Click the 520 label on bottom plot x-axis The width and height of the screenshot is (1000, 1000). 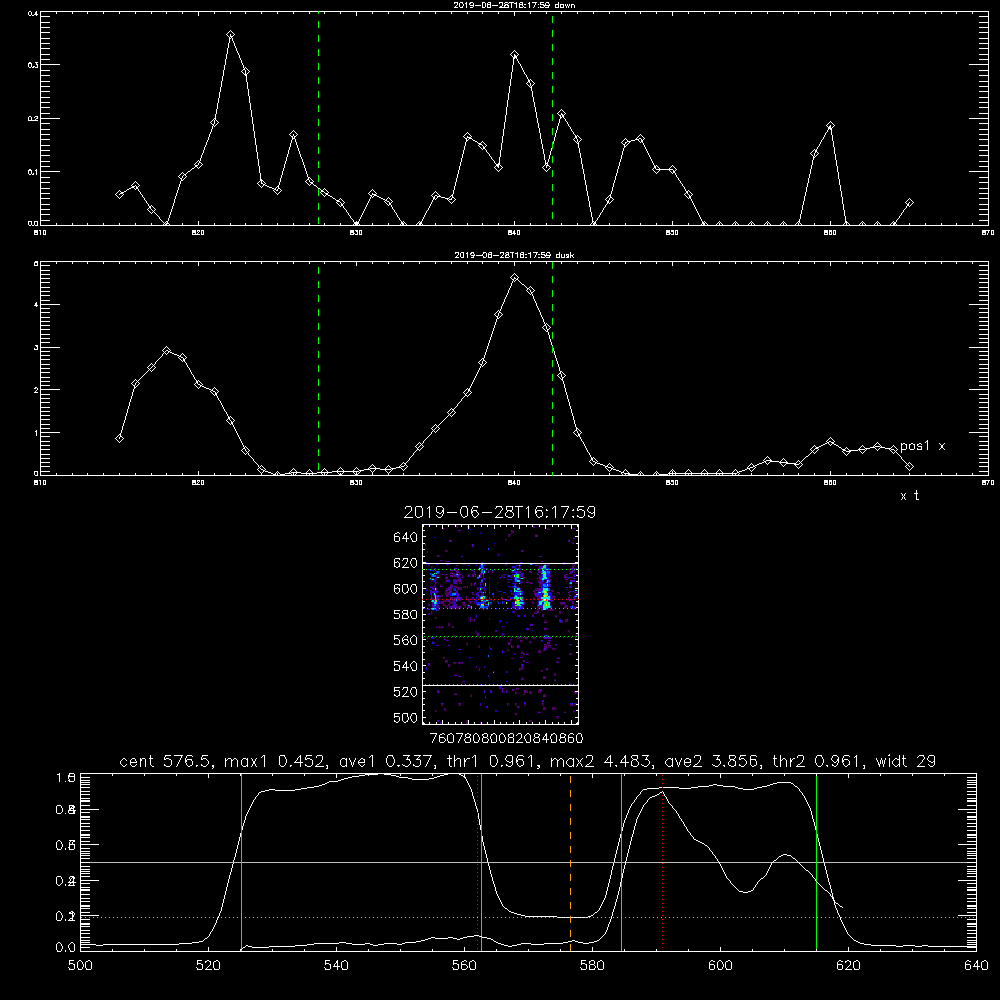pos(208,966)
